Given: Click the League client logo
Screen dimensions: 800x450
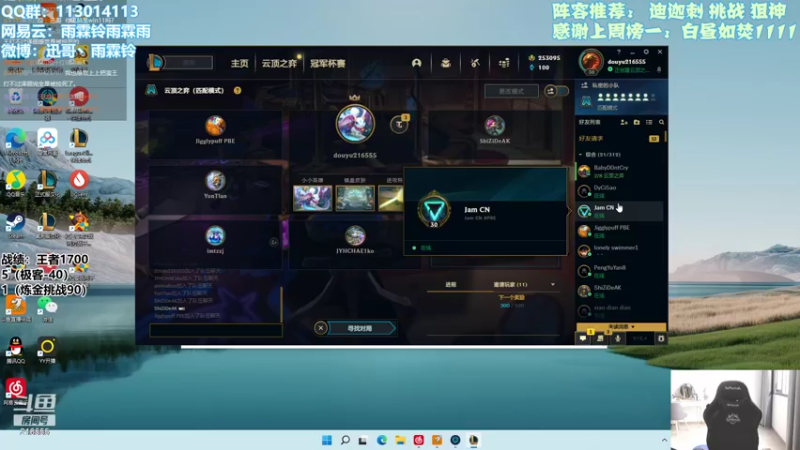Looking at the screenshot, I should (x=155, y=63).
